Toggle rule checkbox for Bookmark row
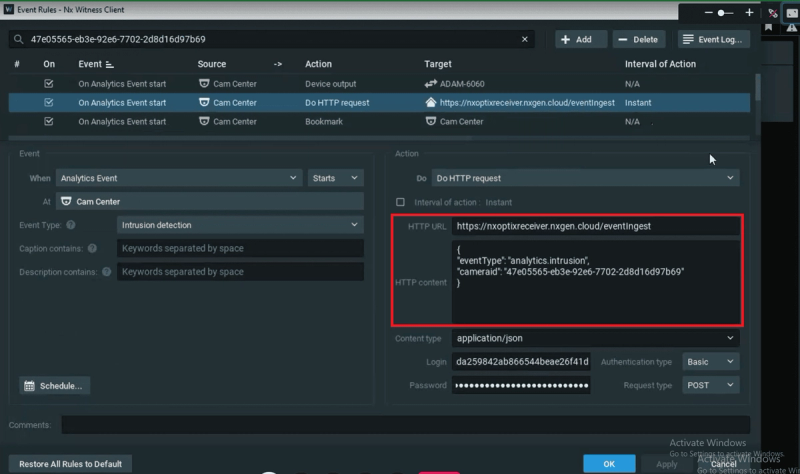 pyautogui.click(x=48, y=121)
